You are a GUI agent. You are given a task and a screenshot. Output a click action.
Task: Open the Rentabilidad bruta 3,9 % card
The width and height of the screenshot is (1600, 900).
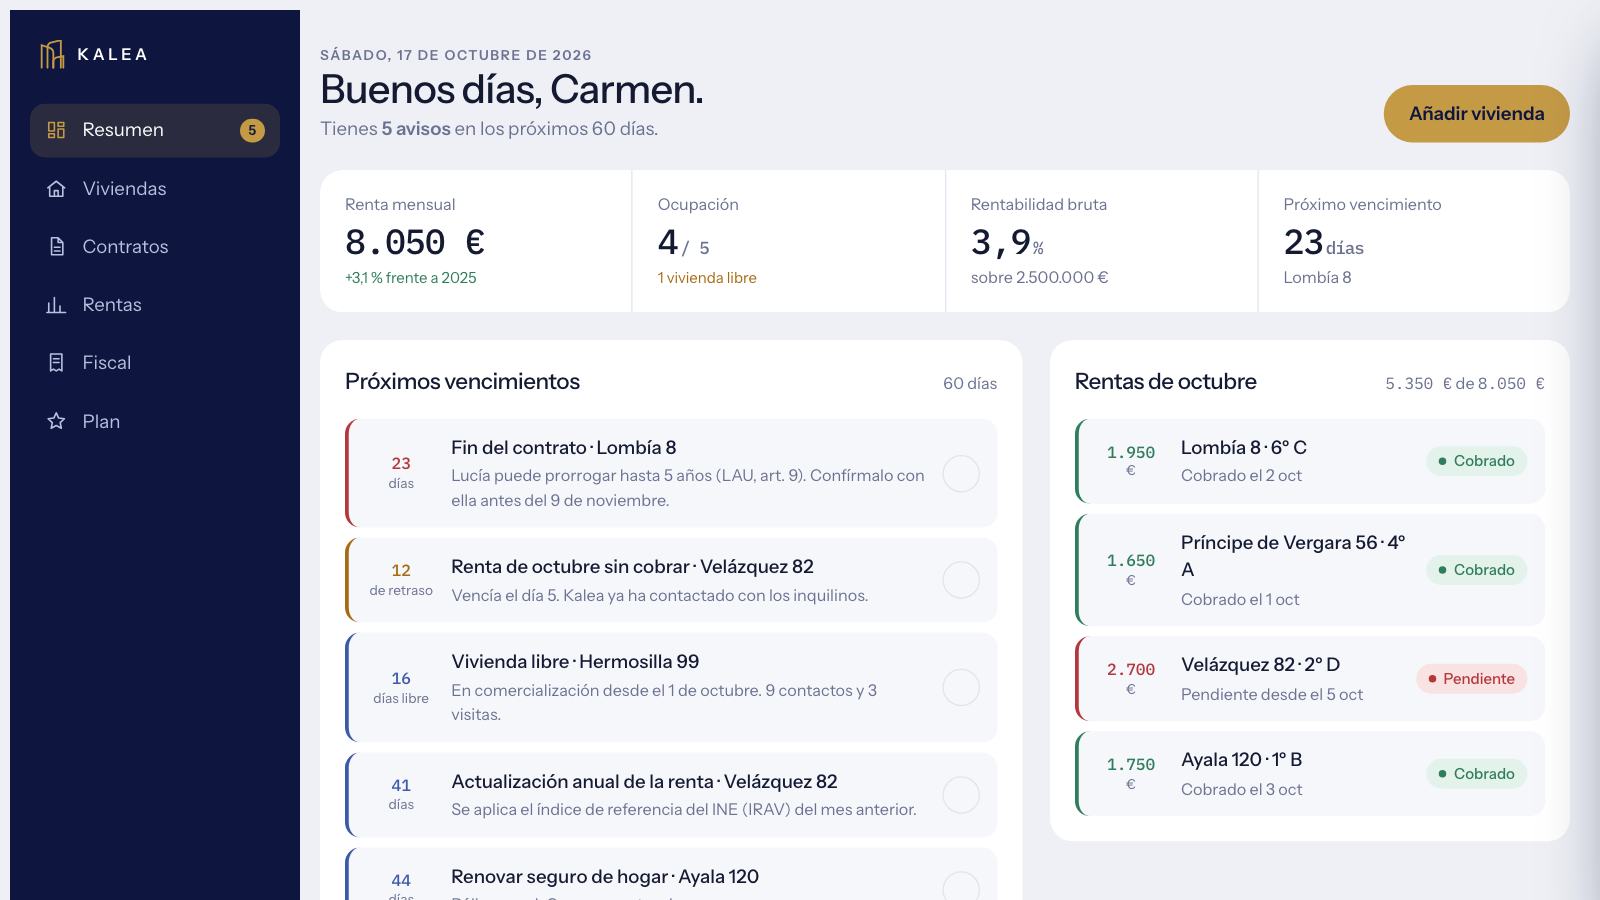[1102, 241]
